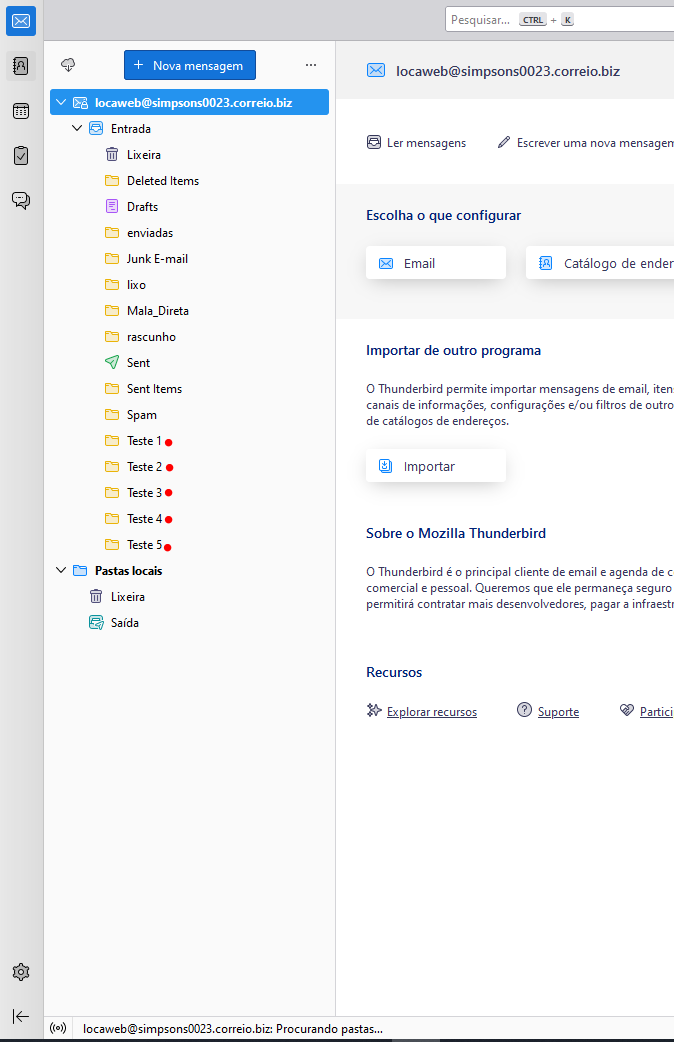674x1042 pixels.
Task: Click Nova mensagem button
Action: pyautogui.click(x=189, y=65)
